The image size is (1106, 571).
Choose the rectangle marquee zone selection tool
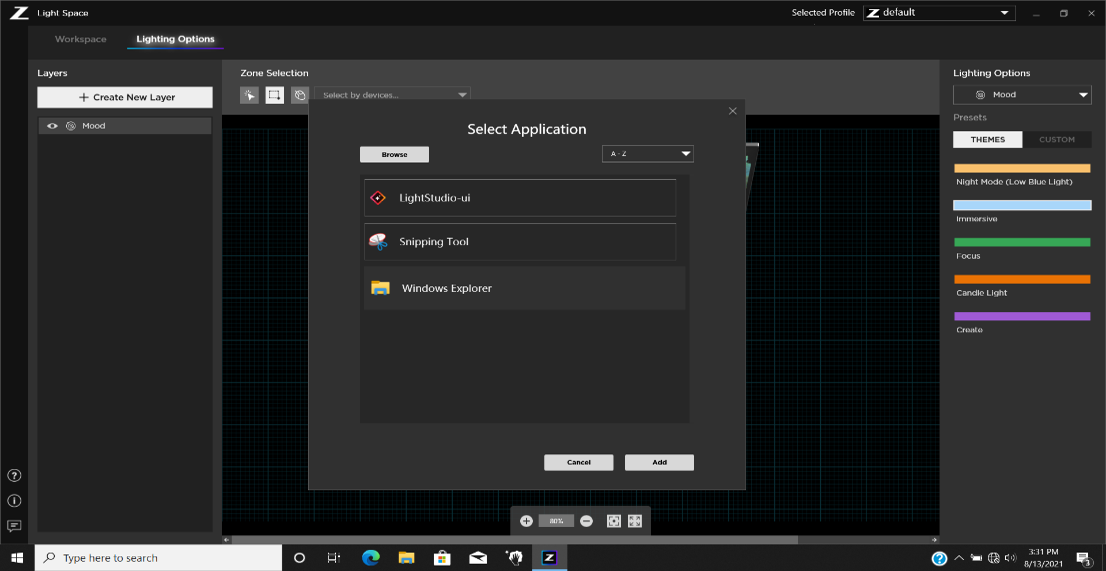pos(274,95)
